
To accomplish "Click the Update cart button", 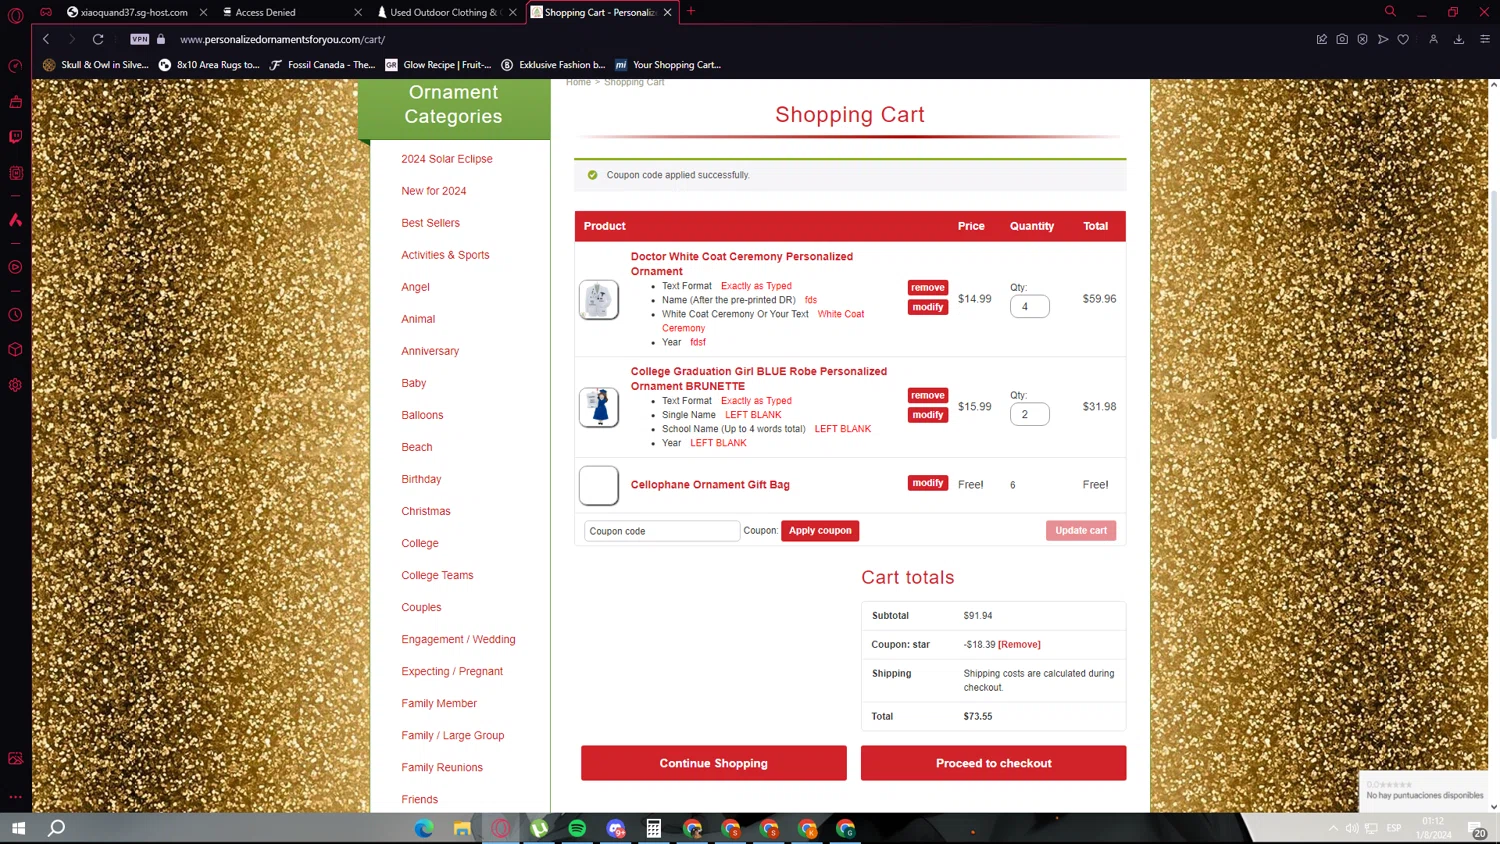I will click(1081, 531).
